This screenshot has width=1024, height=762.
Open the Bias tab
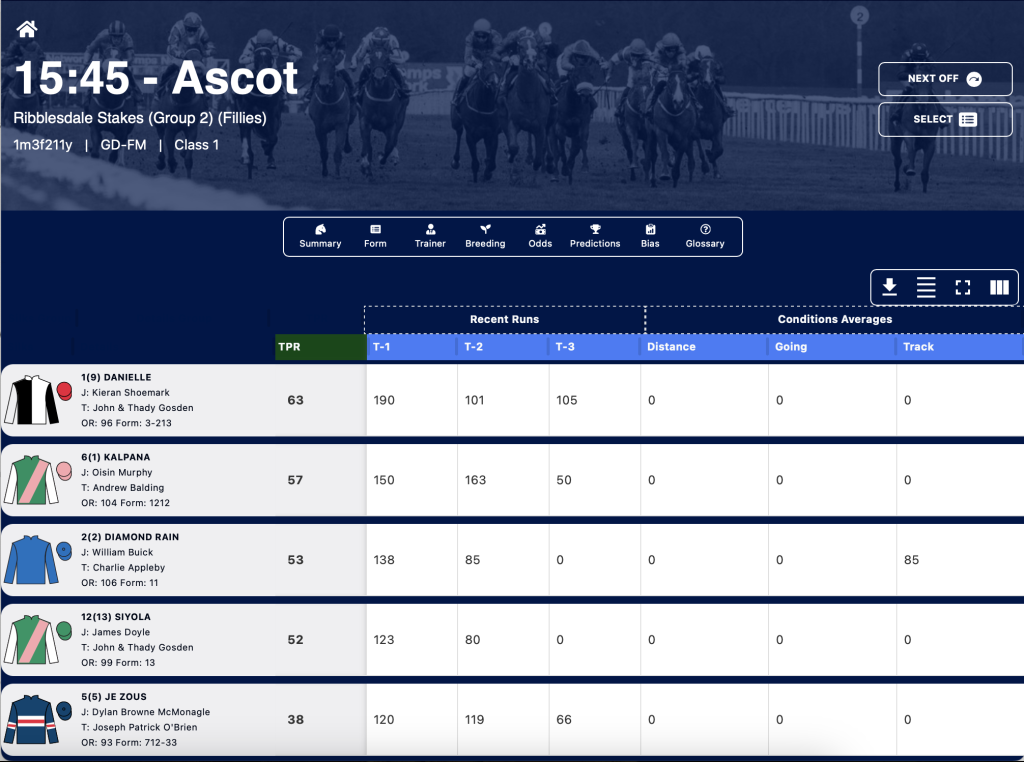(650, 236)
